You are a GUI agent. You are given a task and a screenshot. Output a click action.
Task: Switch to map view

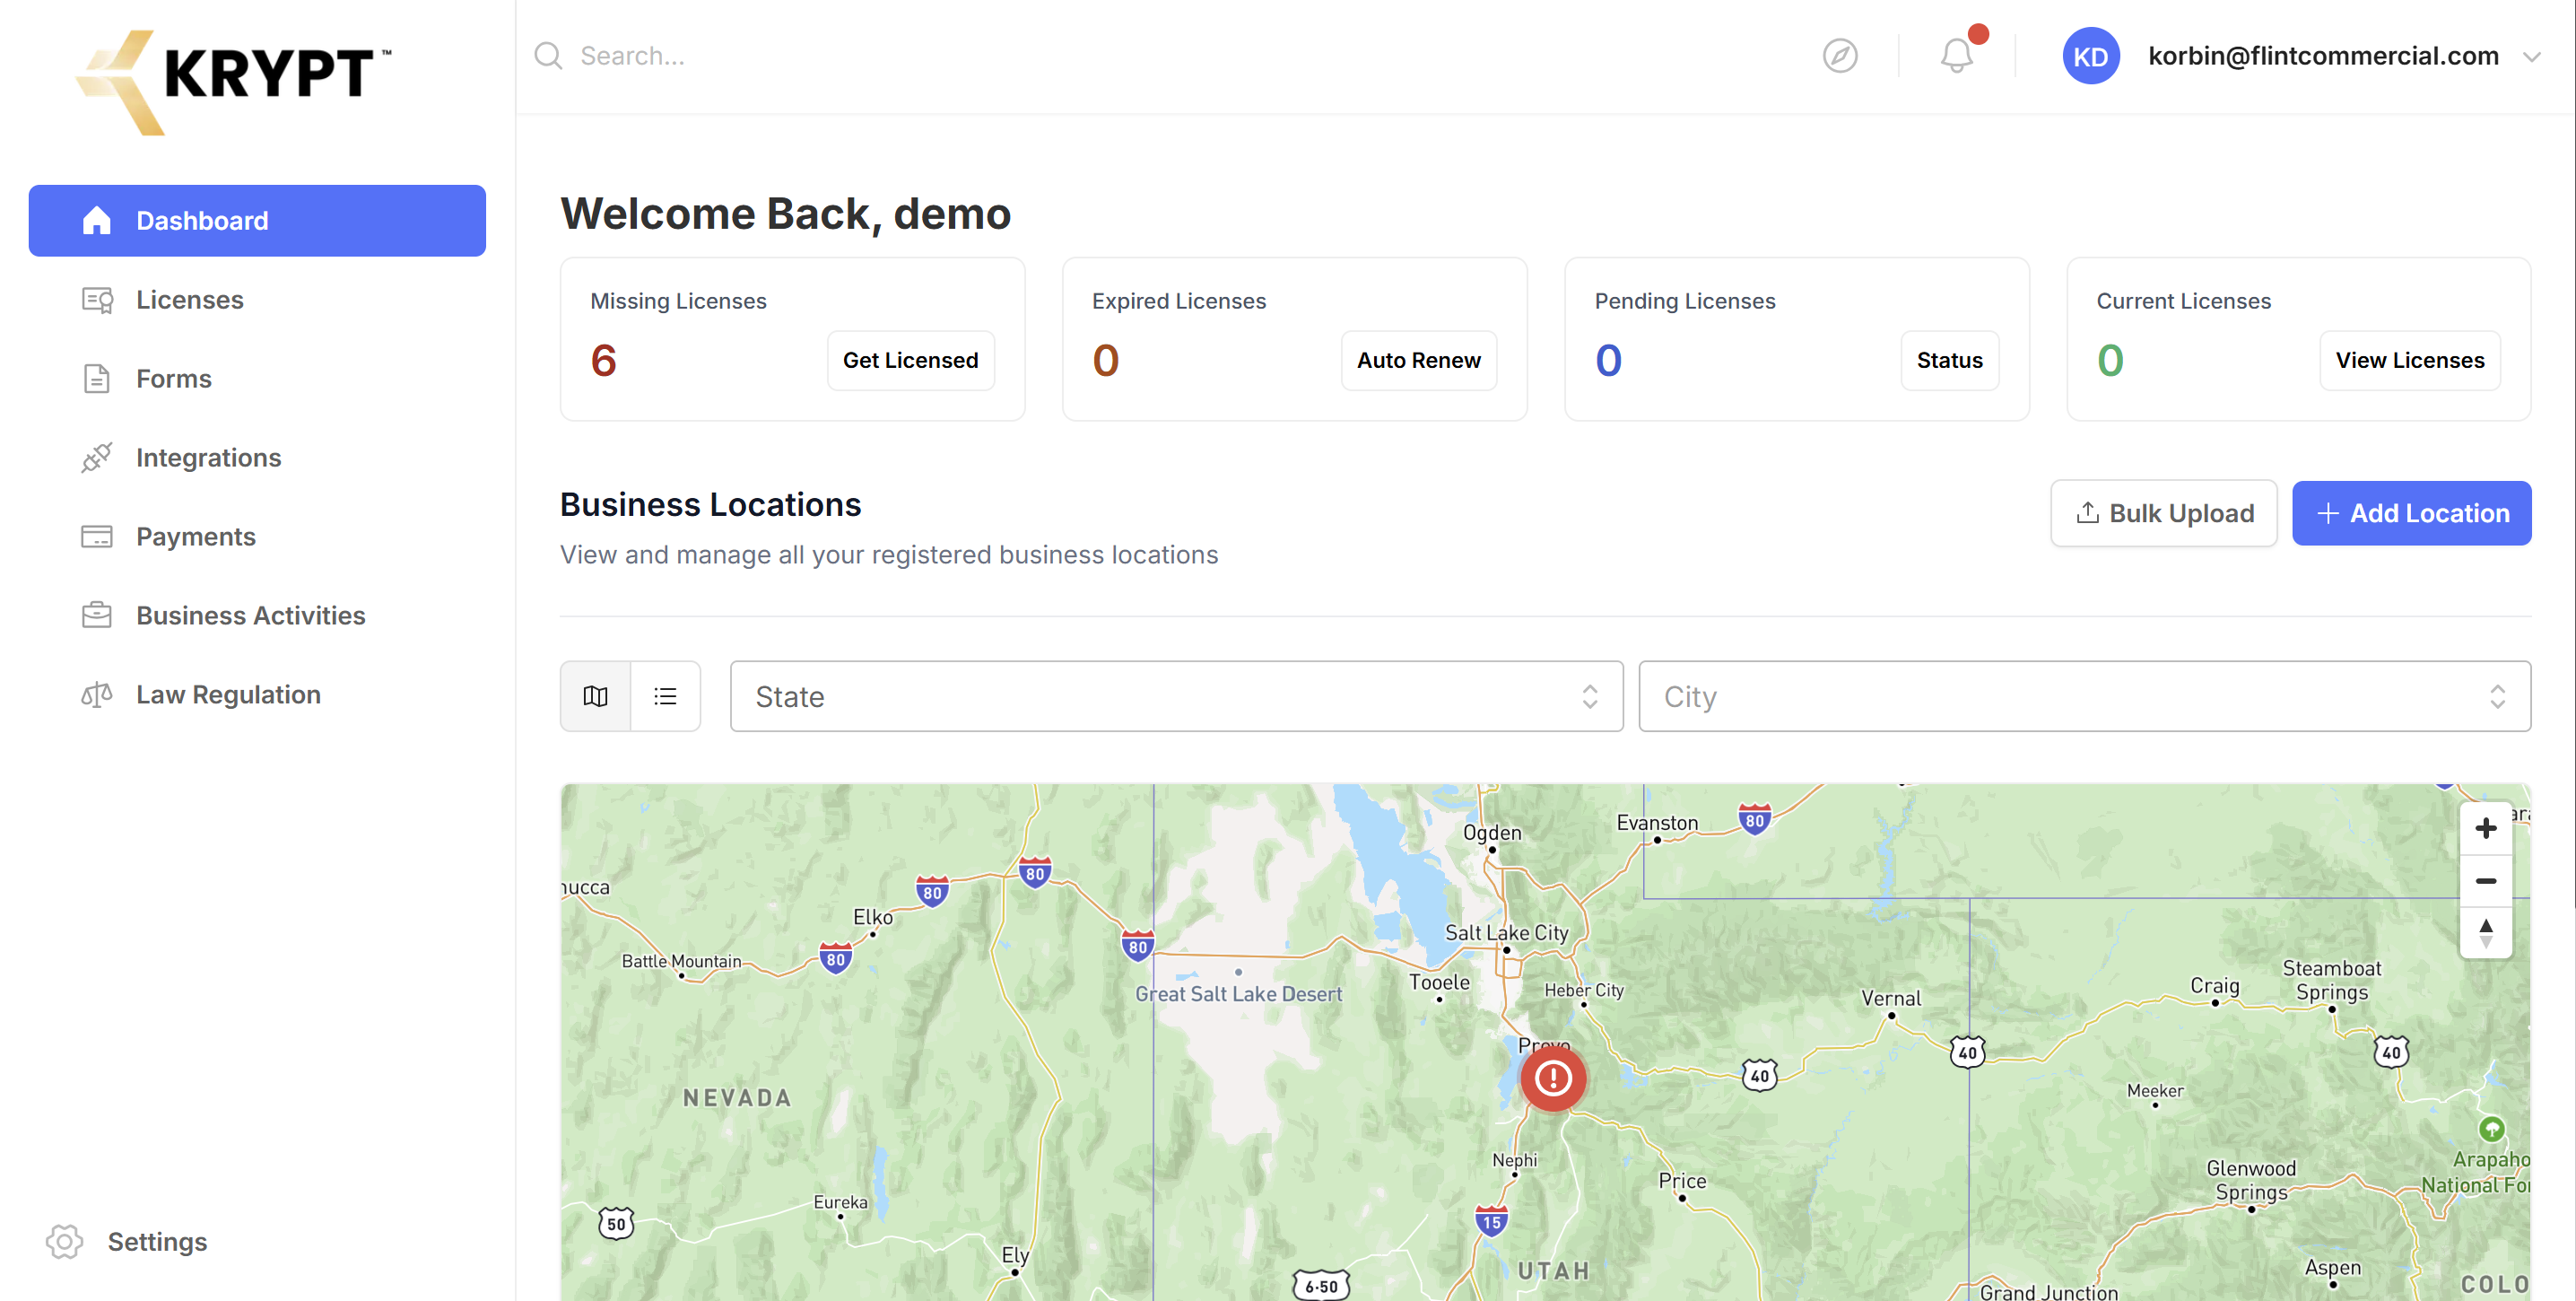pos(596,696)
